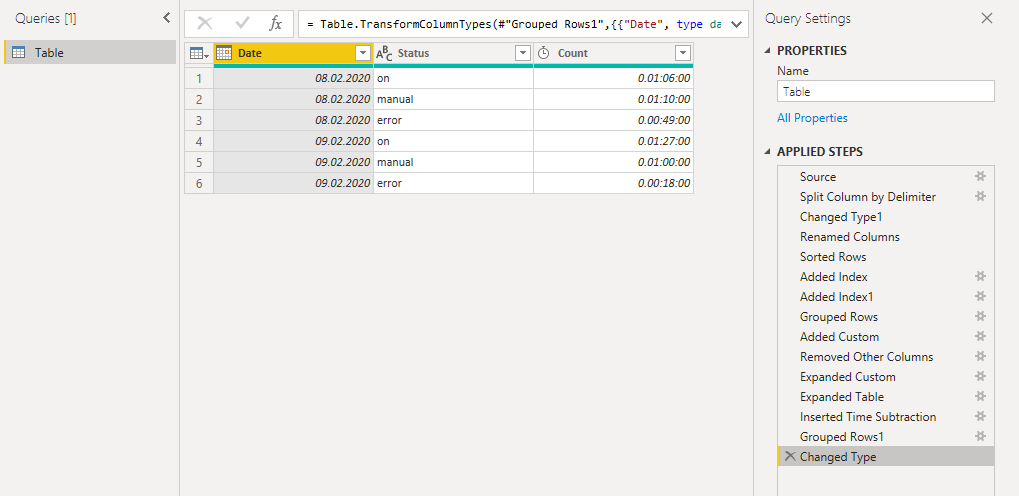Image resolution: width=1019 pixels, height=496 pixels.
Task: Select row number 1 header
Action: click(199, 79)
